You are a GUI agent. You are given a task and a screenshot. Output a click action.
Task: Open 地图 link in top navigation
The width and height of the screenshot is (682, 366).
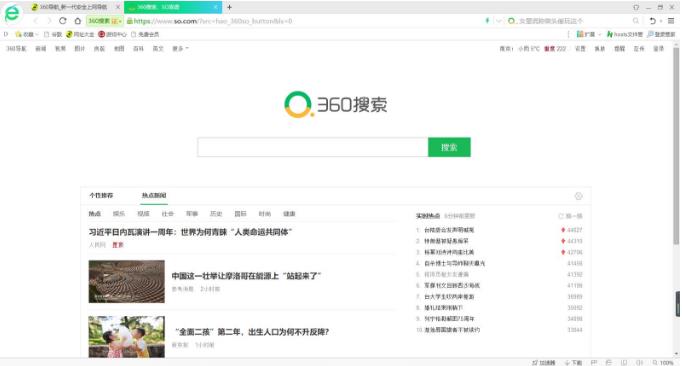[119, 48]
